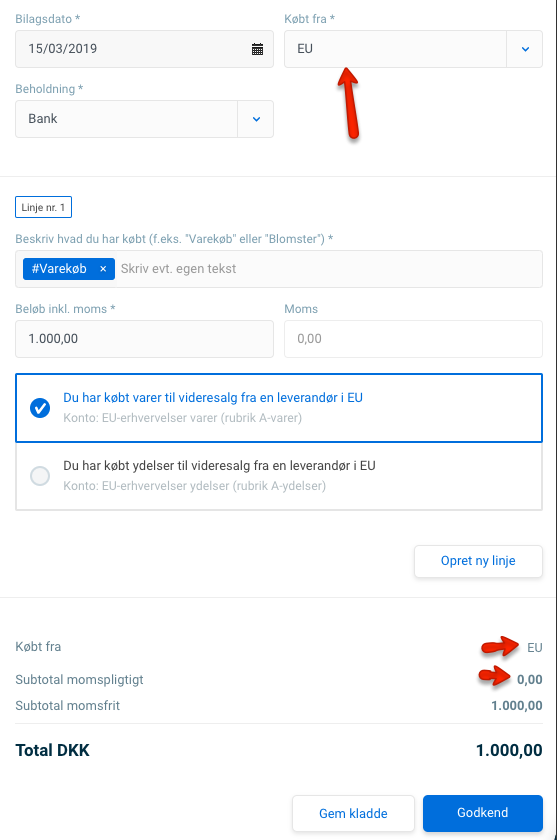Click the Linje nr. 1 label
557x840 pixels.
(x=43, y=207)
